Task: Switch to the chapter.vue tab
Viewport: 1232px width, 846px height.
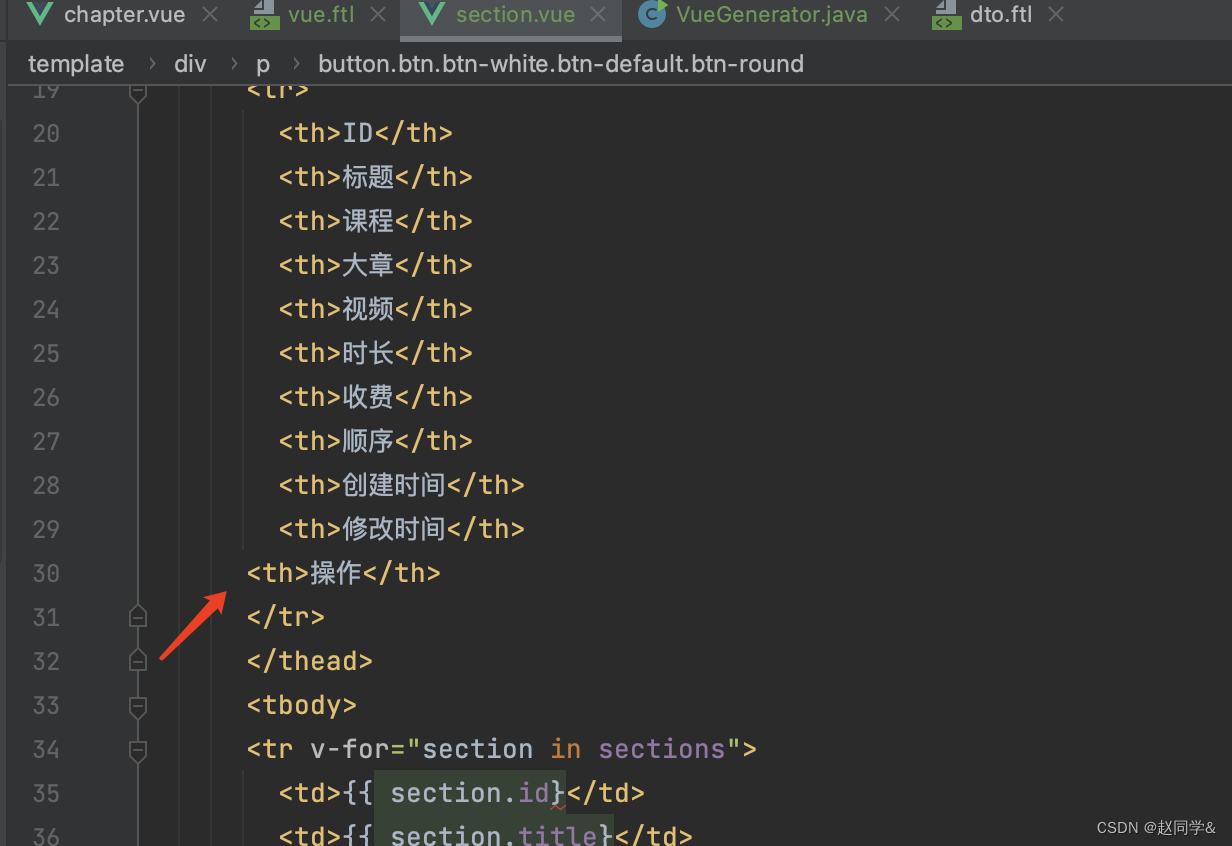Action: tap(124, 15)
